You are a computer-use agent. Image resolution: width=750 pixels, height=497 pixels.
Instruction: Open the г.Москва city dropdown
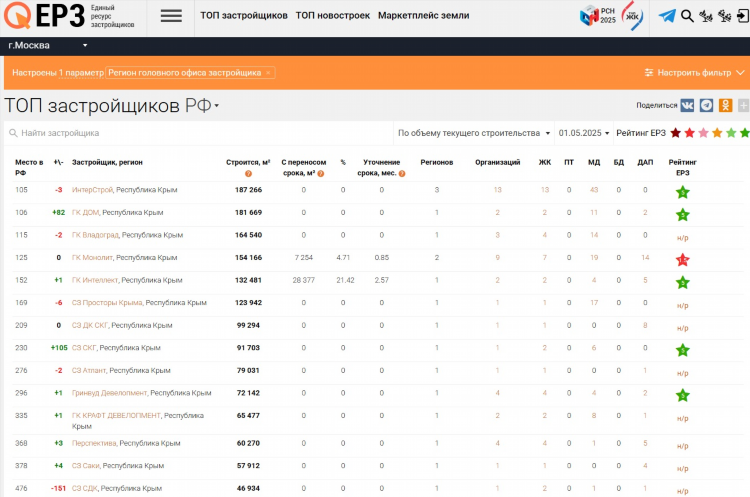pos(47,45)
